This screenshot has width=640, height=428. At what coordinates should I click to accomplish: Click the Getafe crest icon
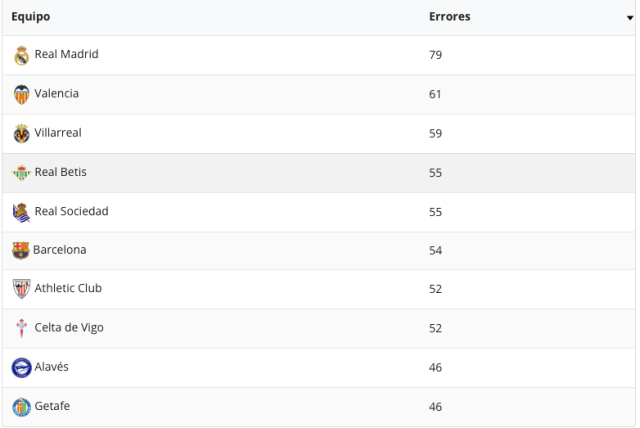click(x=22, y=407)
